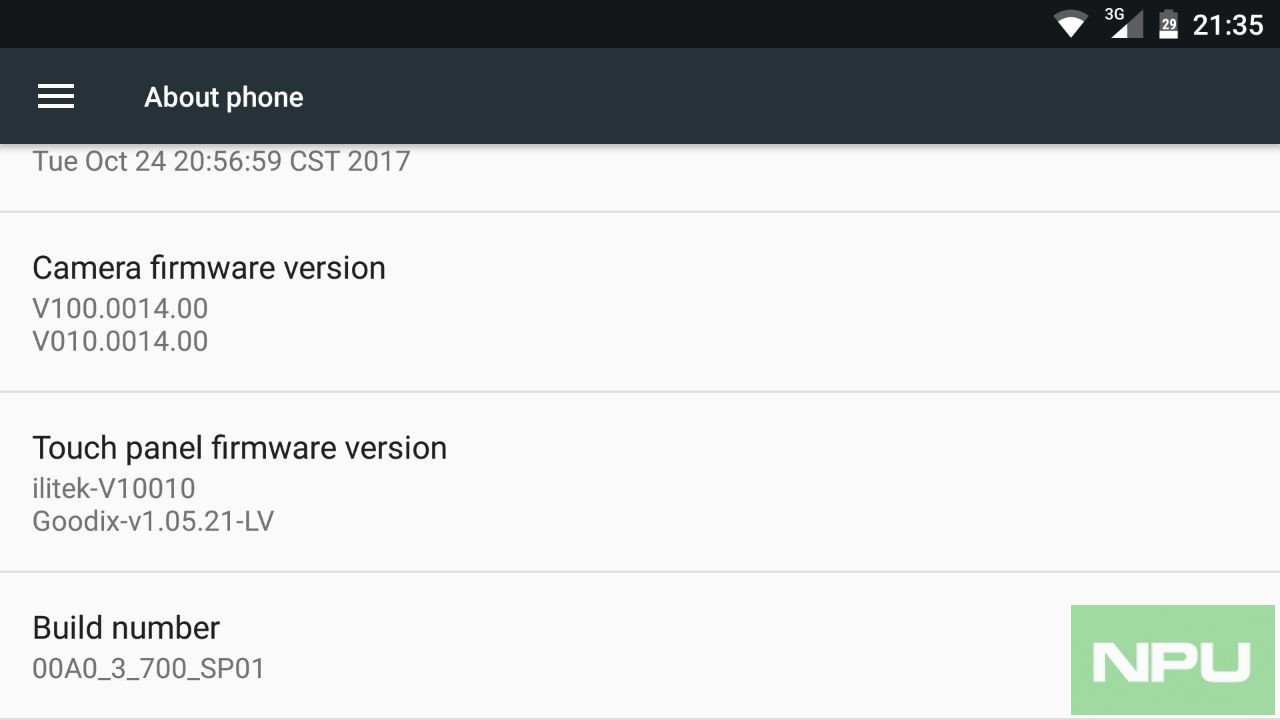Screen dimensions: 1280x720
Task: Tap the battery percentage number 29
Action: click(1168, 27)
